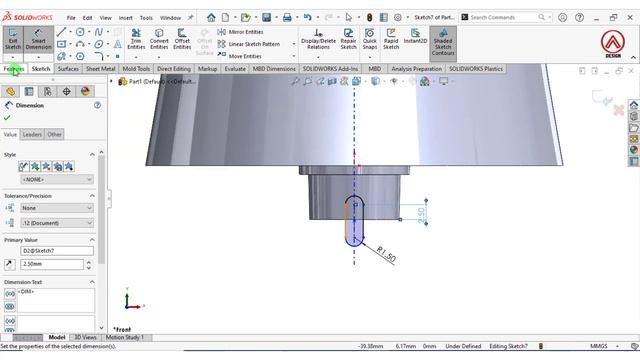Collapse the Tolerance/Precision section
This screenshot has width=640, height=360.
92,196
